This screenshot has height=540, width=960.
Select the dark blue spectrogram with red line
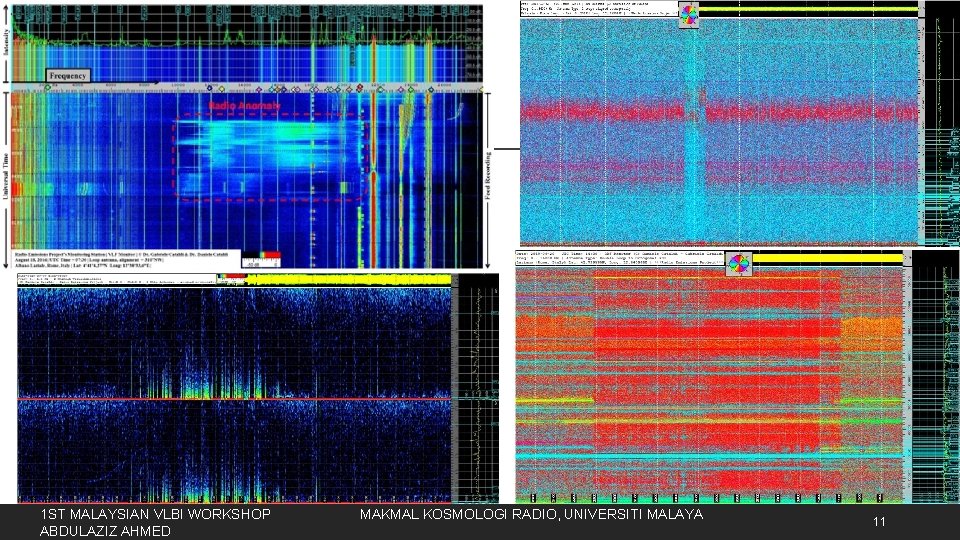click(258, 388)
